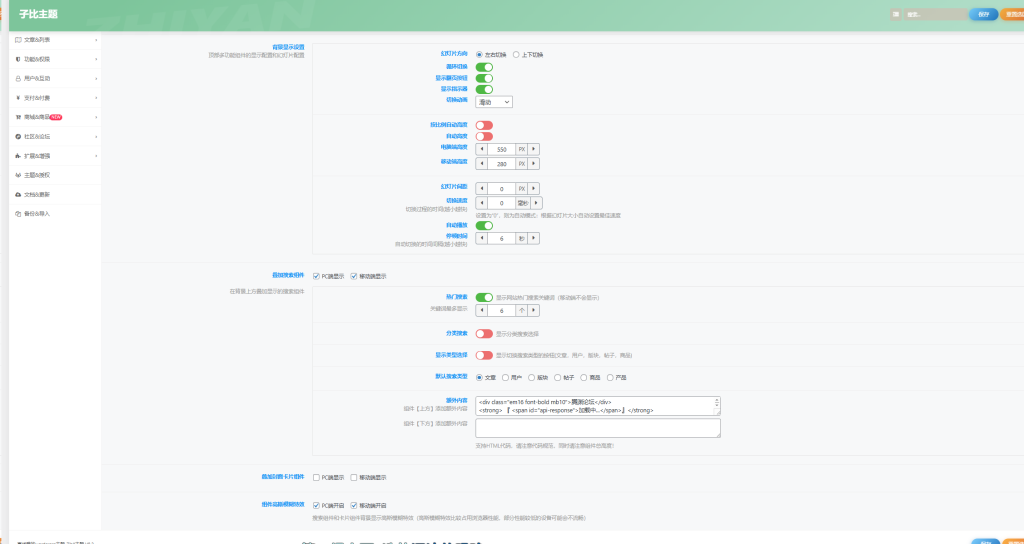Increase the 电脑端高度 value with right arrow
The width and height of the screenshot is (1024, 544).
534,148
